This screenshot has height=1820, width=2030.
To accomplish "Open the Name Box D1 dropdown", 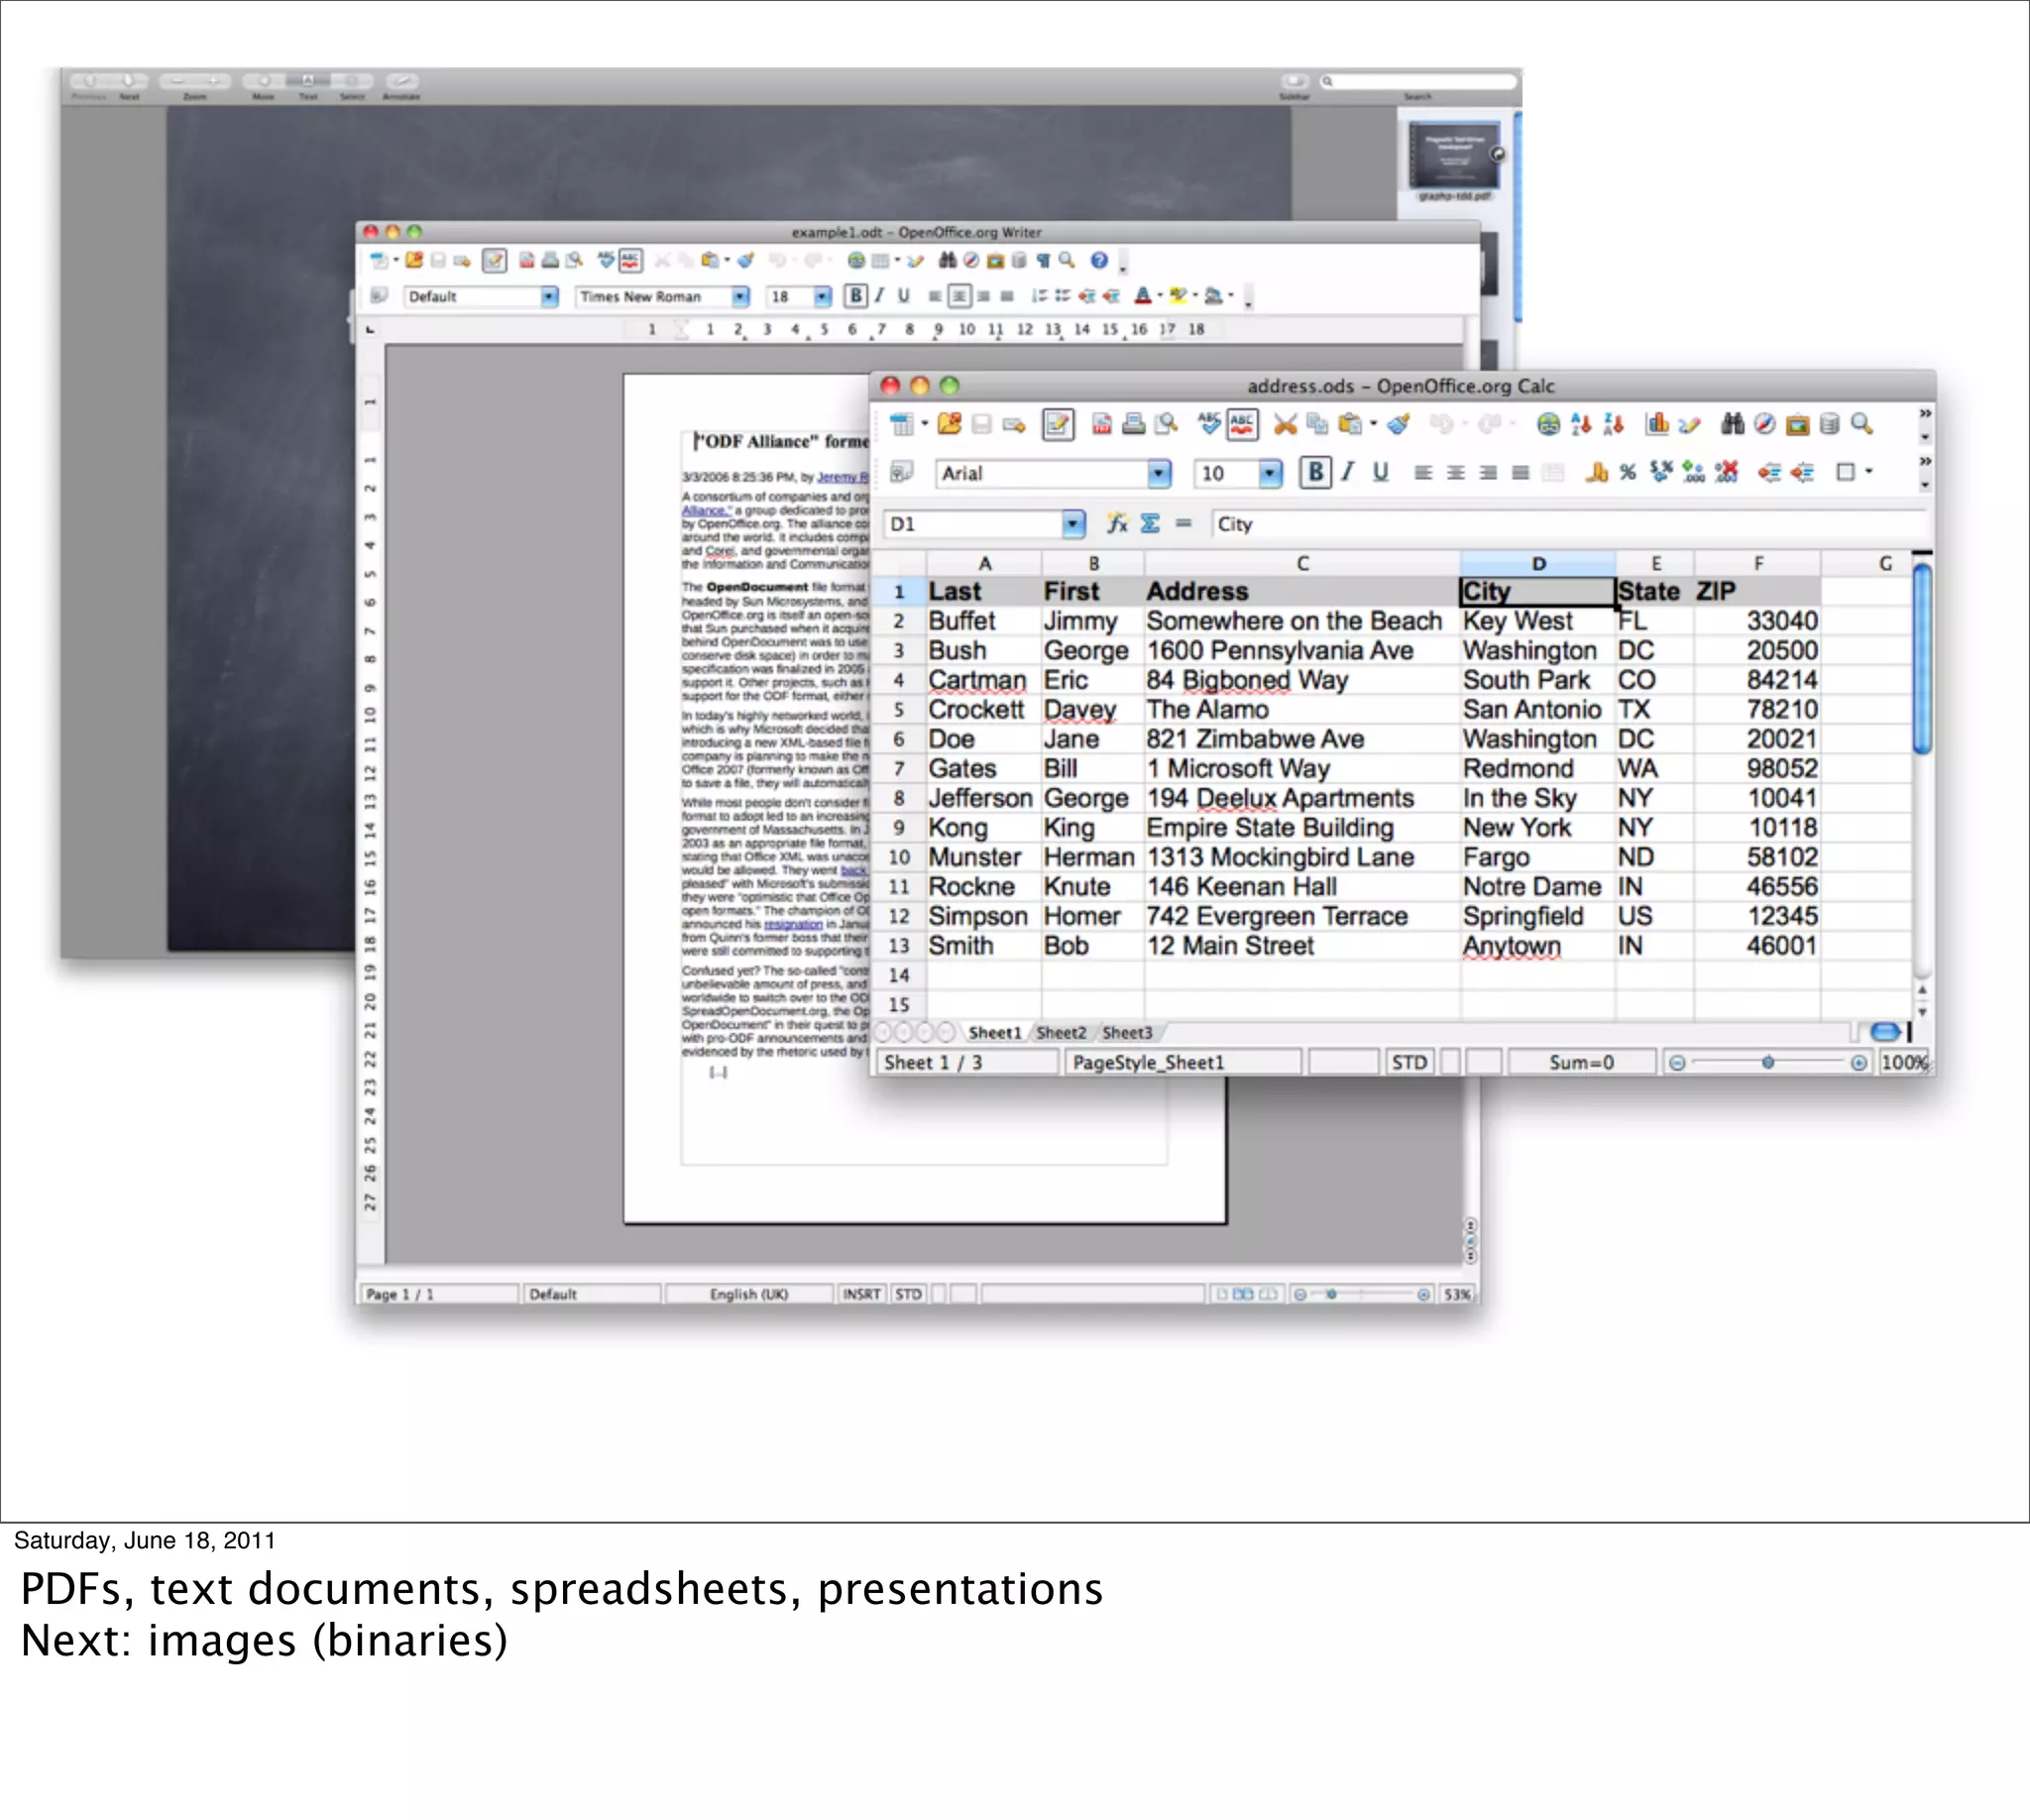I will click(1072, 523).
